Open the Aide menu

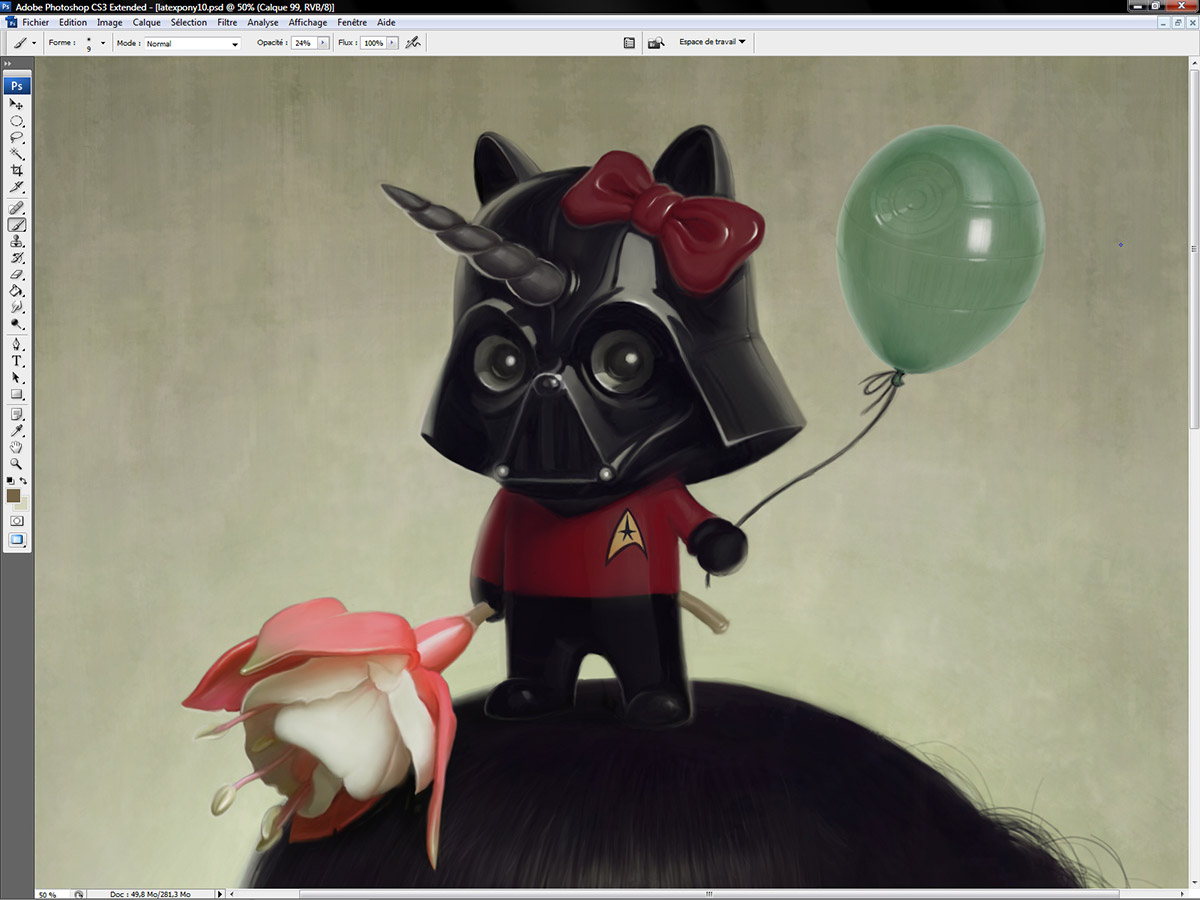(x=386, y=22)
